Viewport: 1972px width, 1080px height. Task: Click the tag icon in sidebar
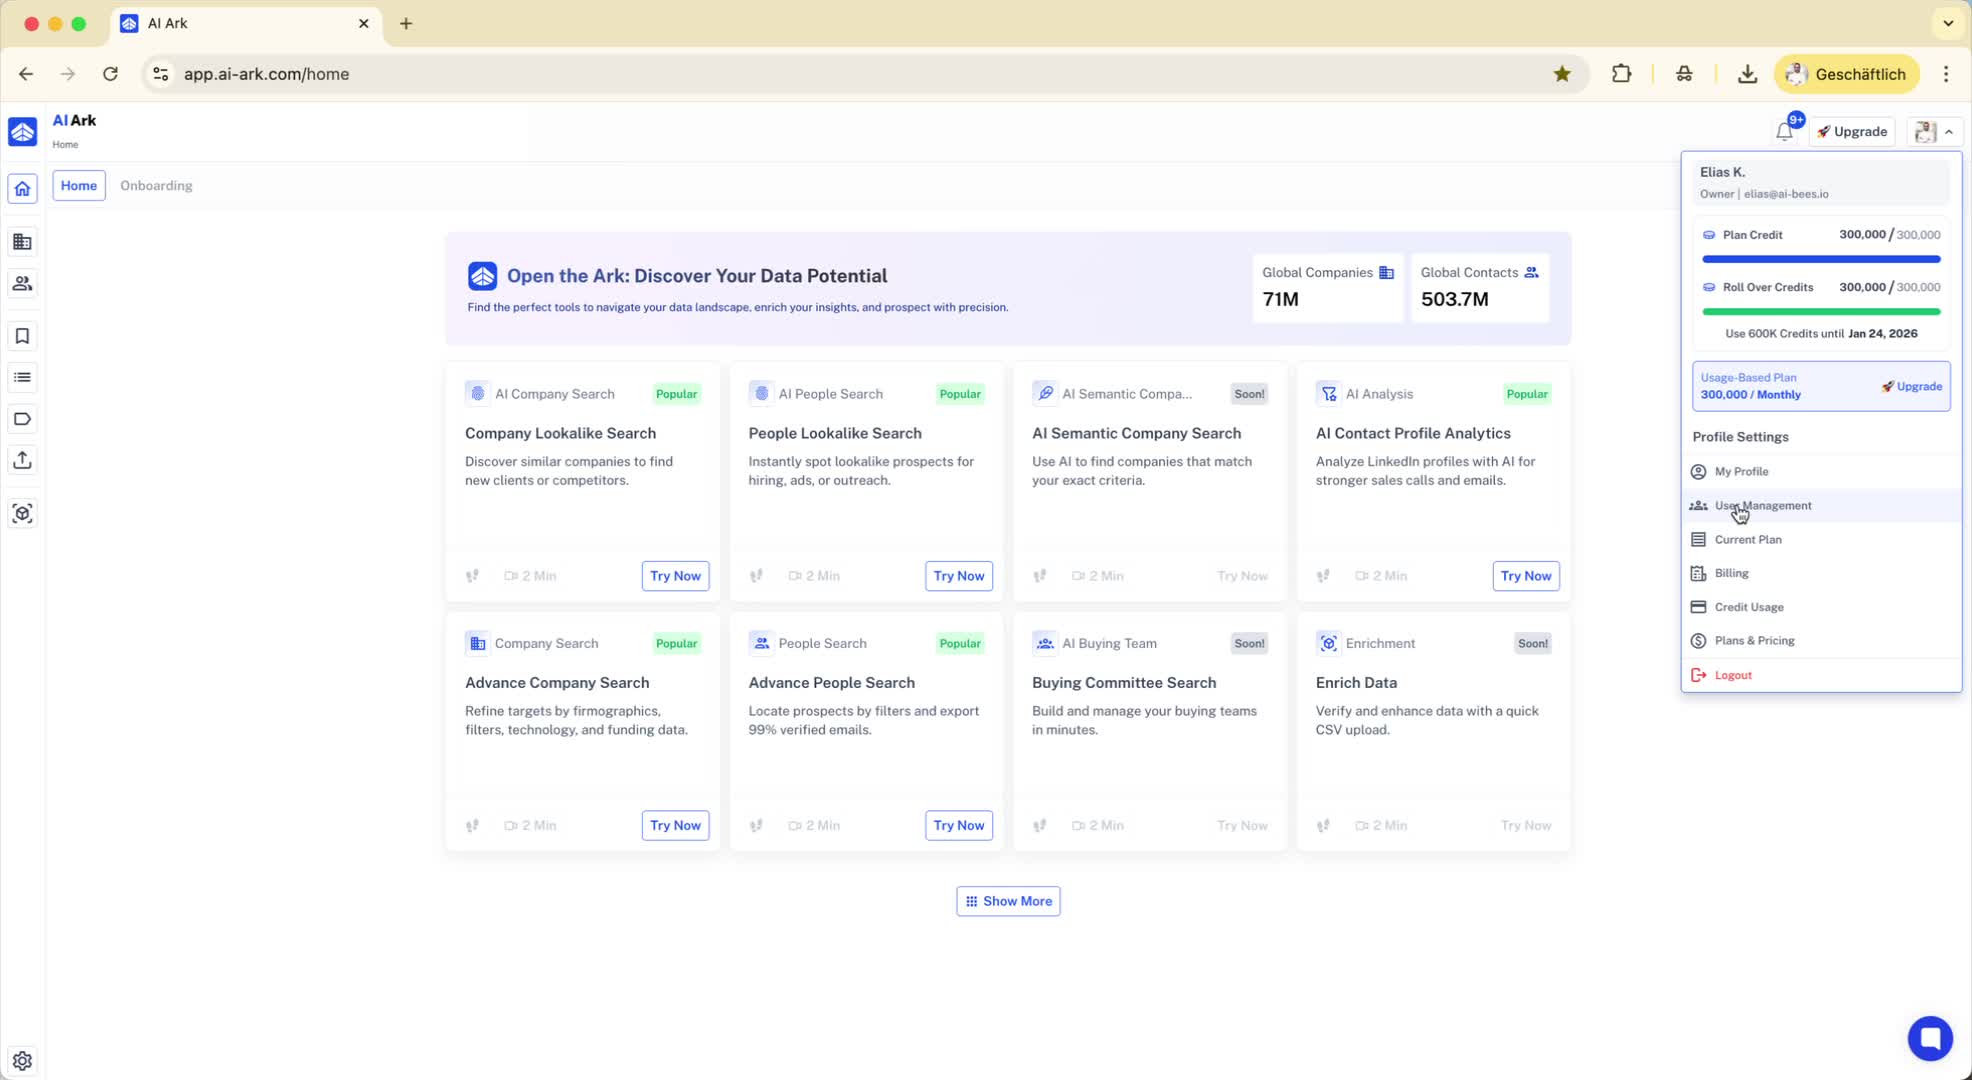(22, 419)
